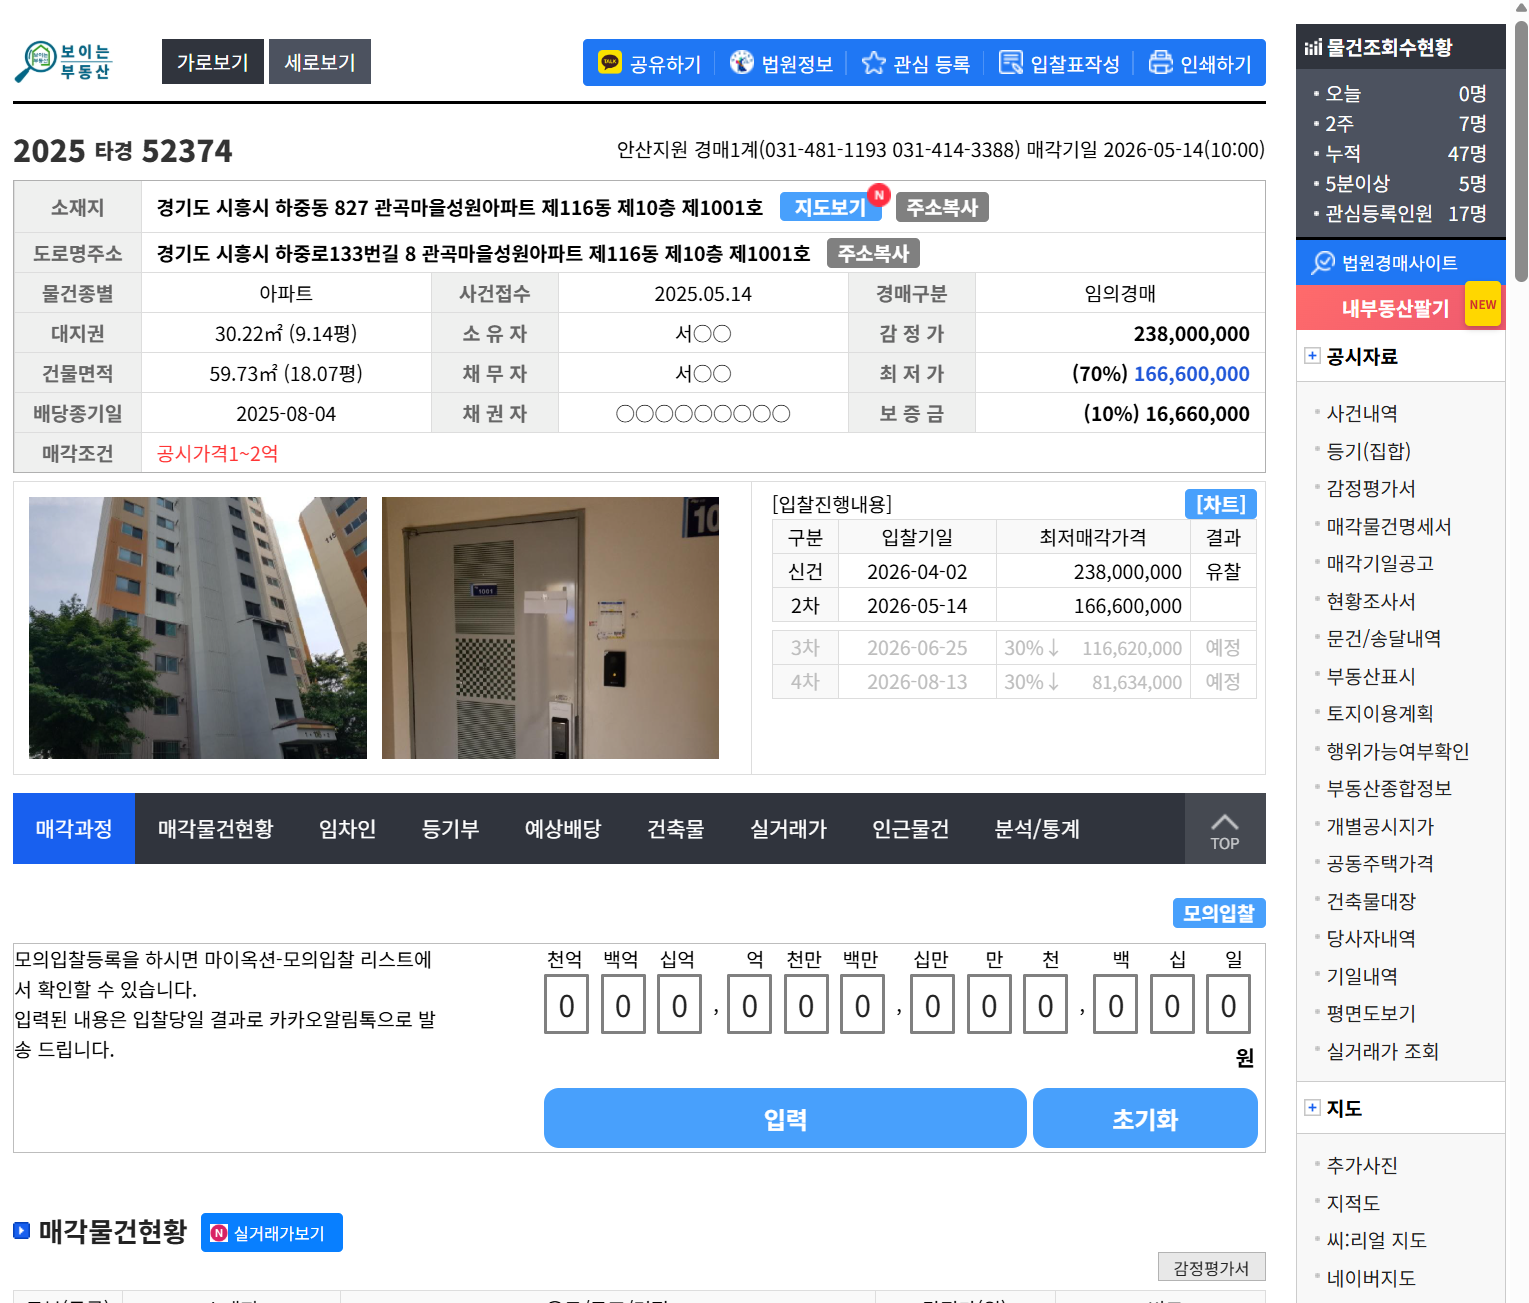Copy the 소재지 address with 주소복사

942,207
